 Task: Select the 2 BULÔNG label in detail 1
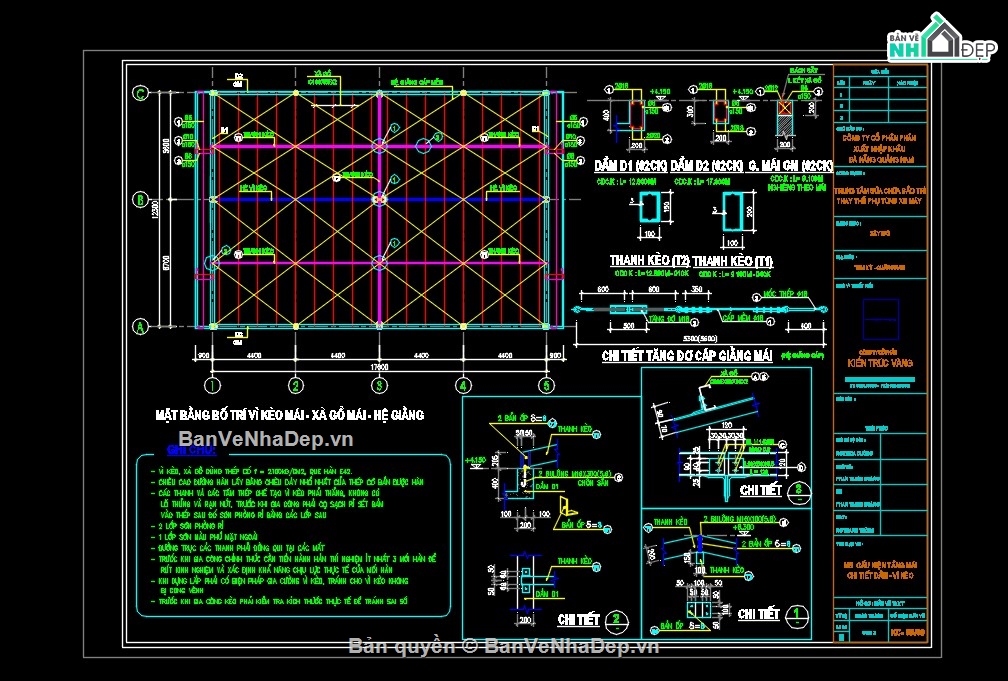[739, 518]
